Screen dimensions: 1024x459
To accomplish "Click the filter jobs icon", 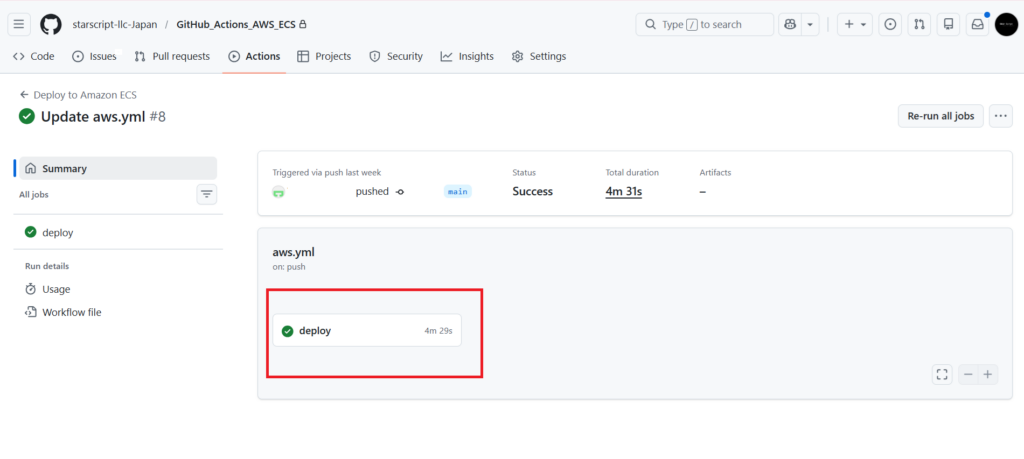I will [x=207, y=194].
